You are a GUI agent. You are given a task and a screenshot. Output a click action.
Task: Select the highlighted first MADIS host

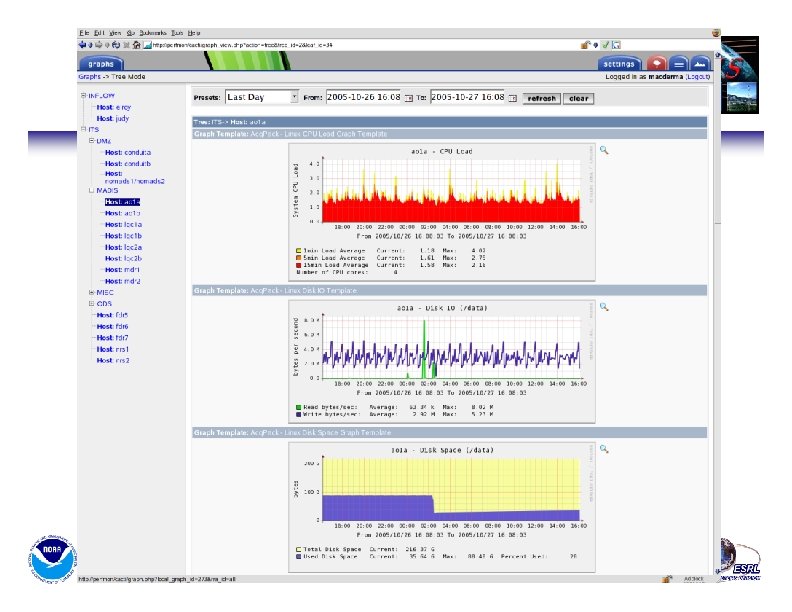pyautogui.click(x=122, y=202)
